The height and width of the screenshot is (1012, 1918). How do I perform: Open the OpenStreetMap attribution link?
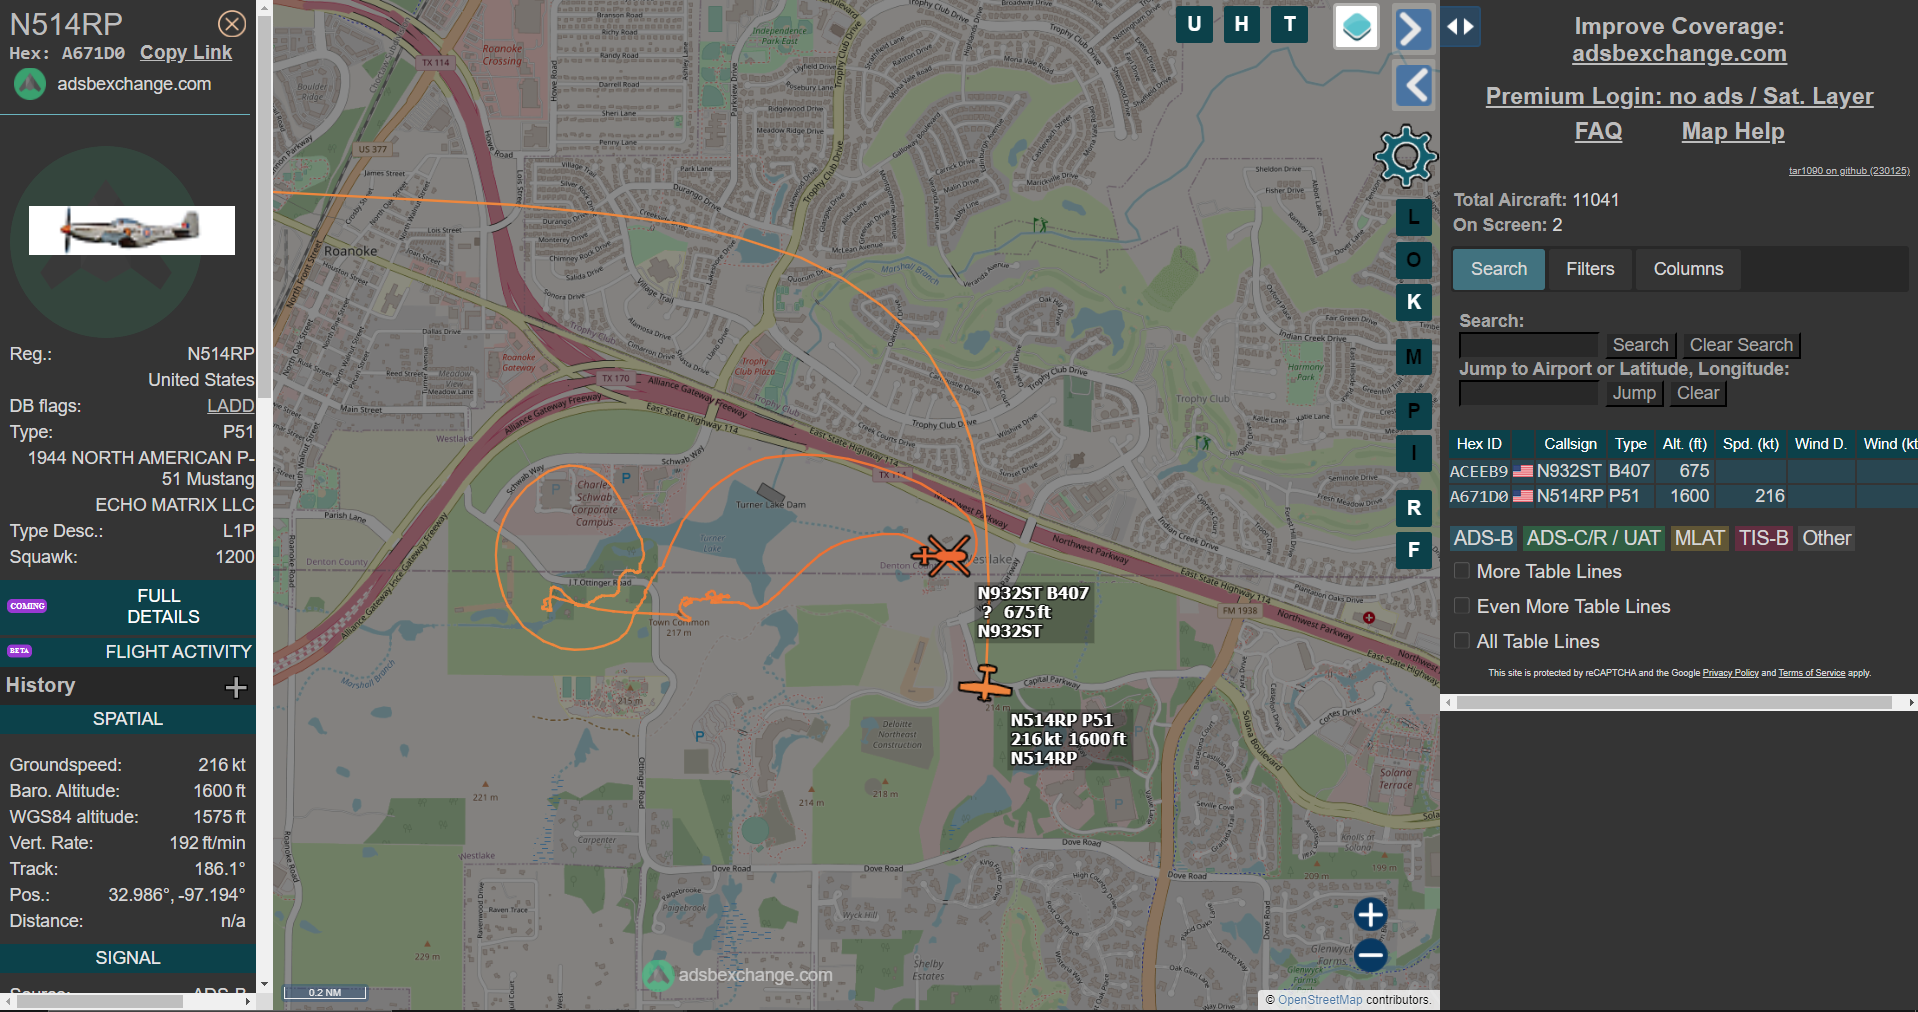[1320, 1000]
